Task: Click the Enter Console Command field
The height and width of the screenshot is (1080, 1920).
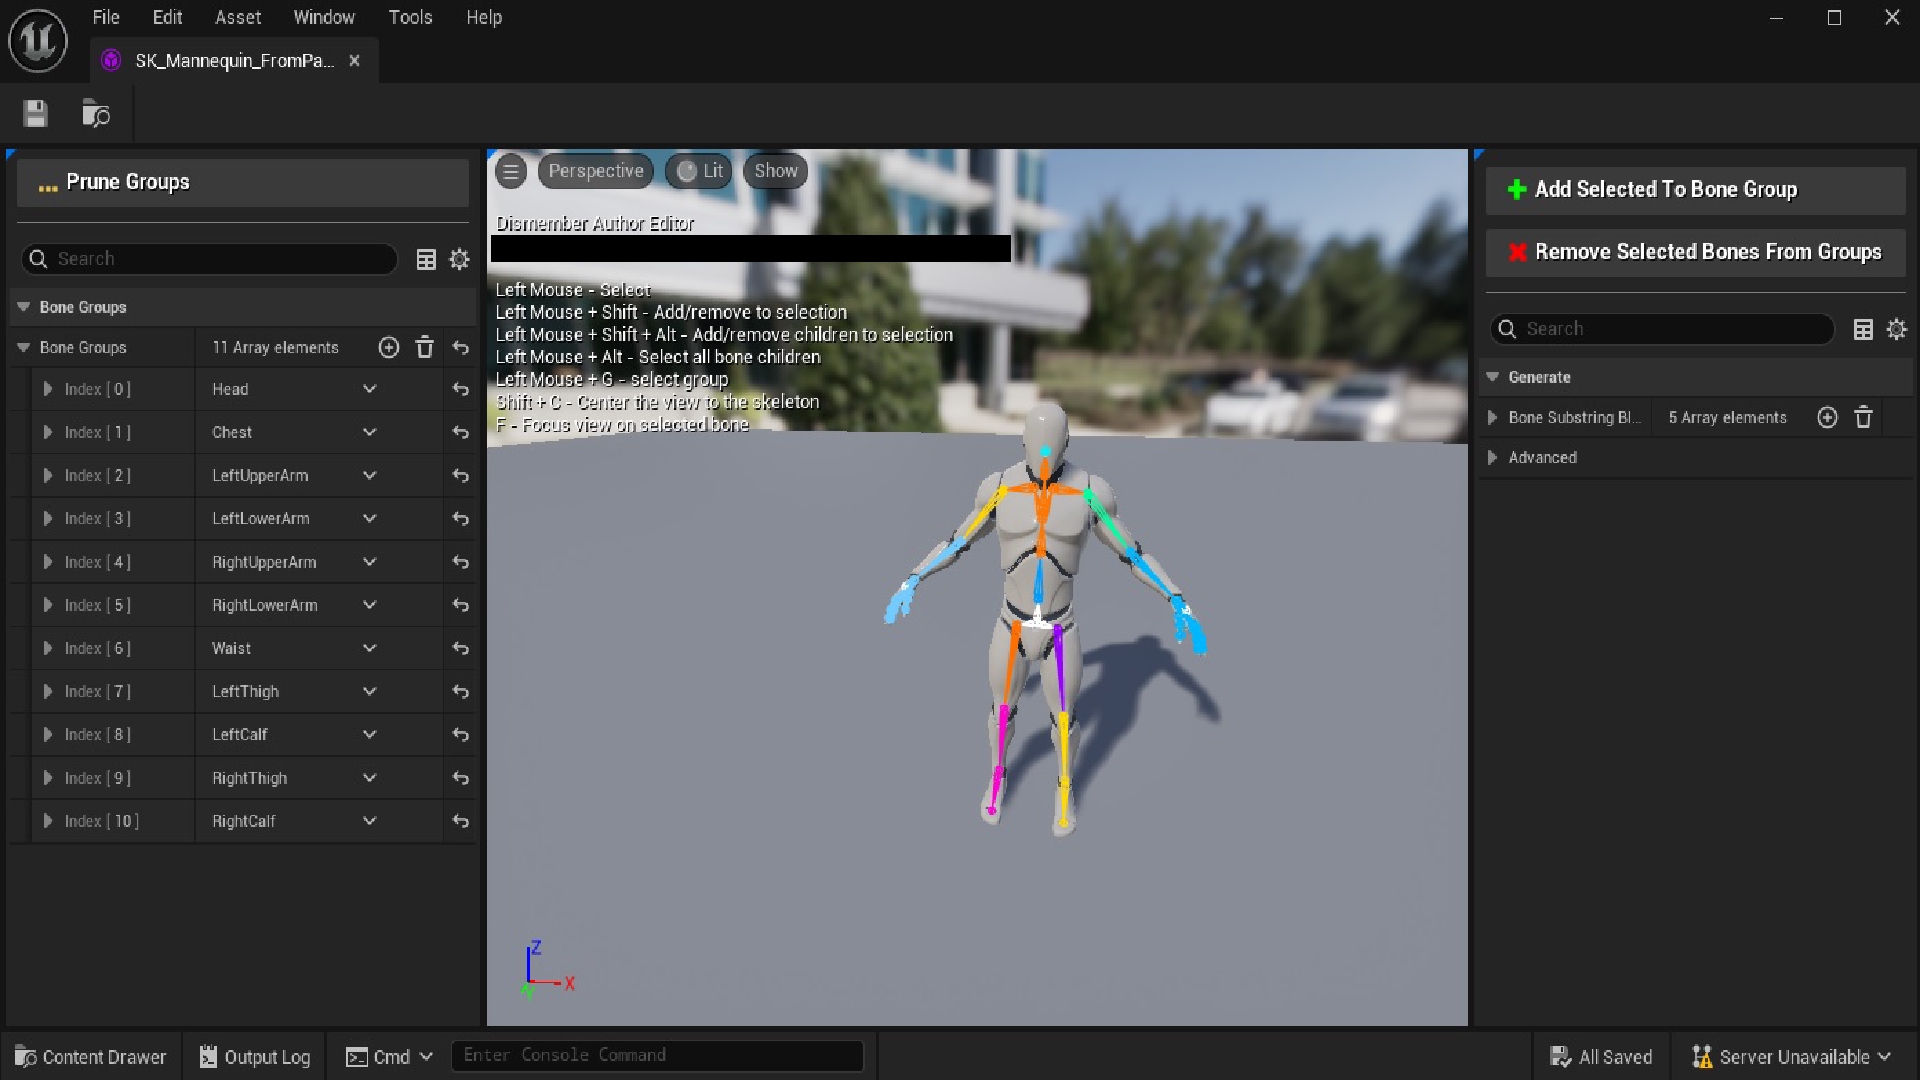Action: click(x=657, y=1055)
